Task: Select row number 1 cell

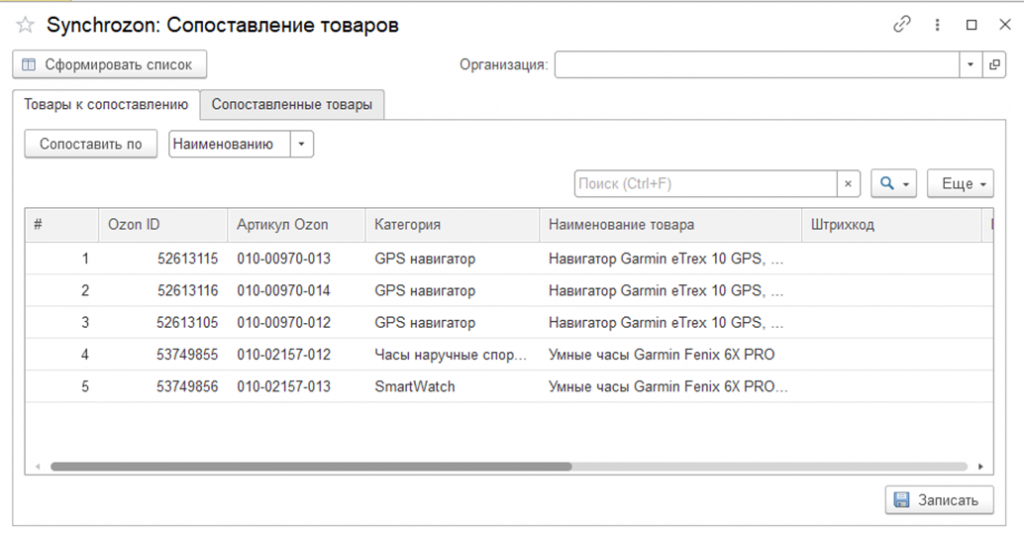Action: [x=62, y=259]
